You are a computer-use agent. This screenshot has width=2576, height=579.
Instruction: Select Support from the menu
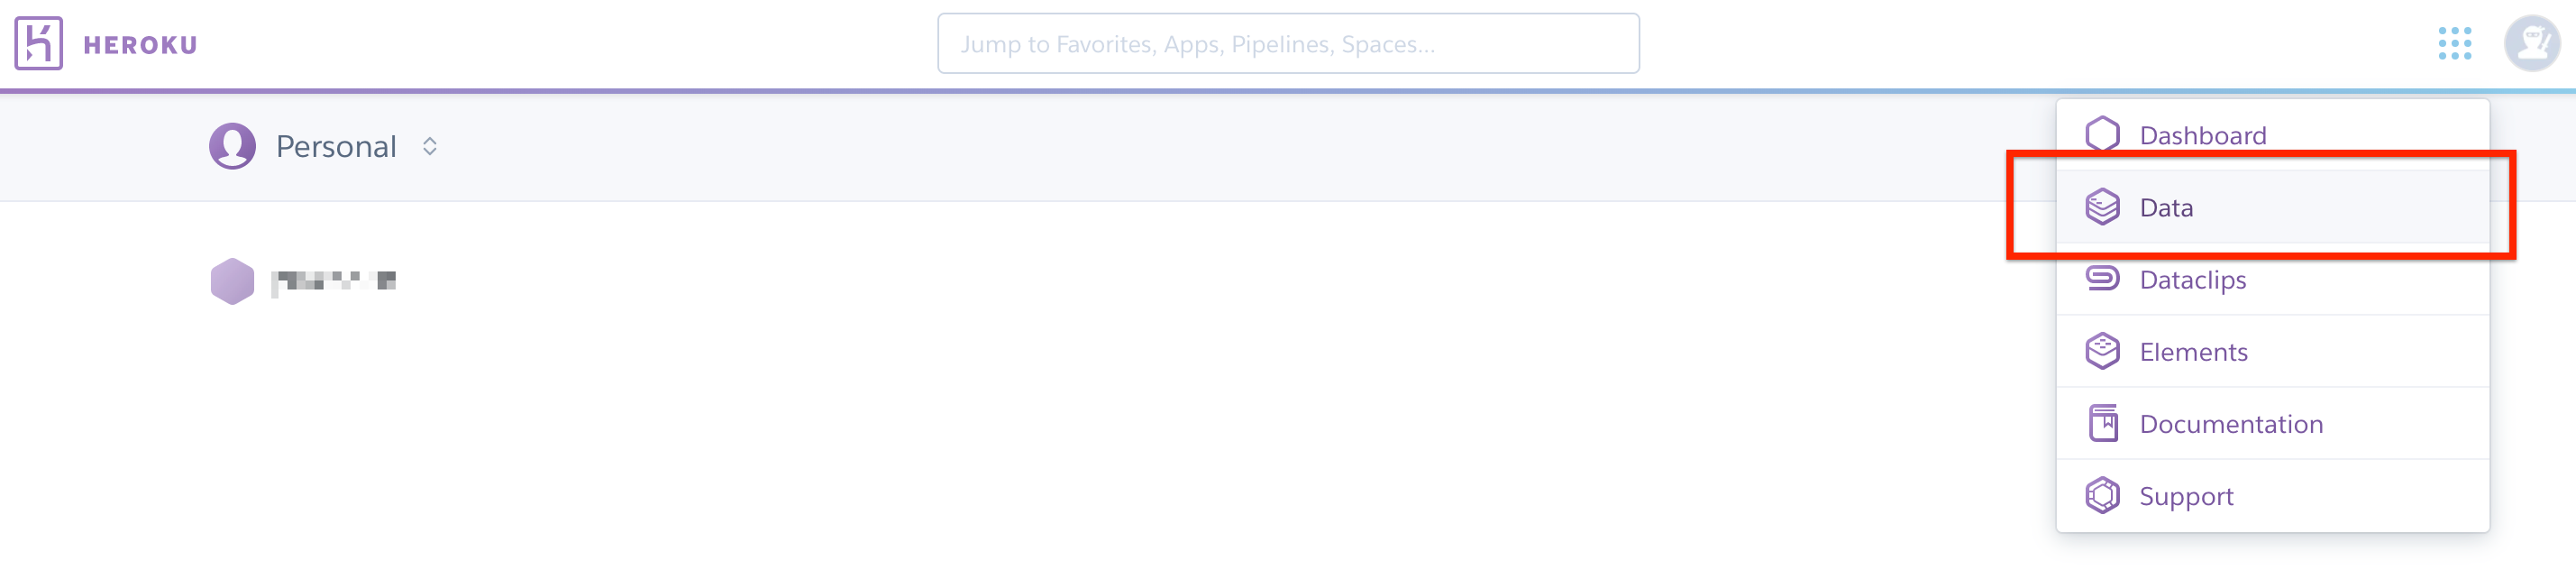point(2186,496)
